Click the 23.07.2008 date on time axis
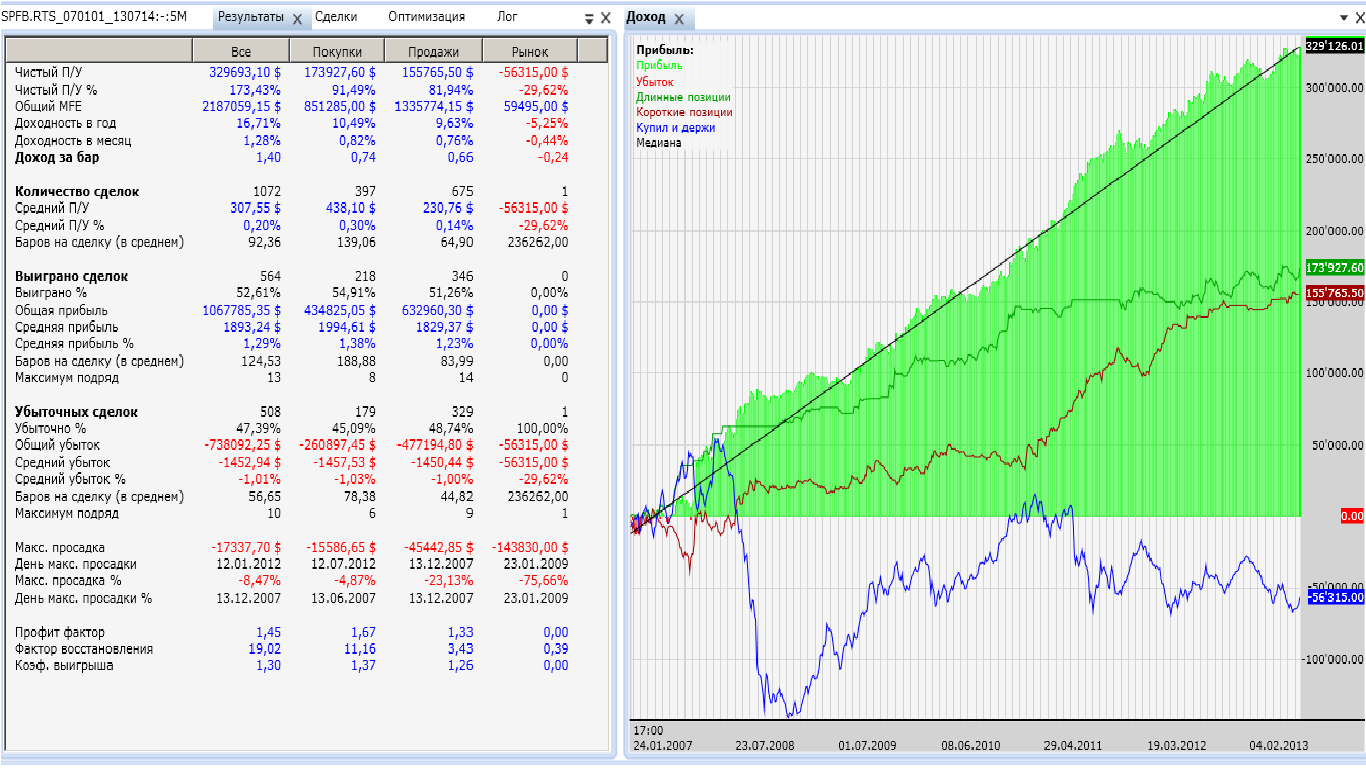 tap(766, 745)
